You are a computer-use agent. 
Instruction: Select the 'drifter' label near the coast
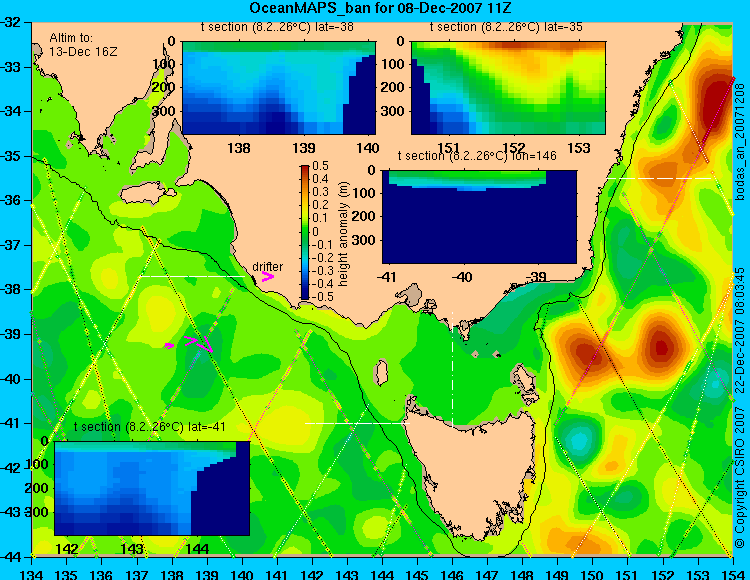[x=267, y=267]
